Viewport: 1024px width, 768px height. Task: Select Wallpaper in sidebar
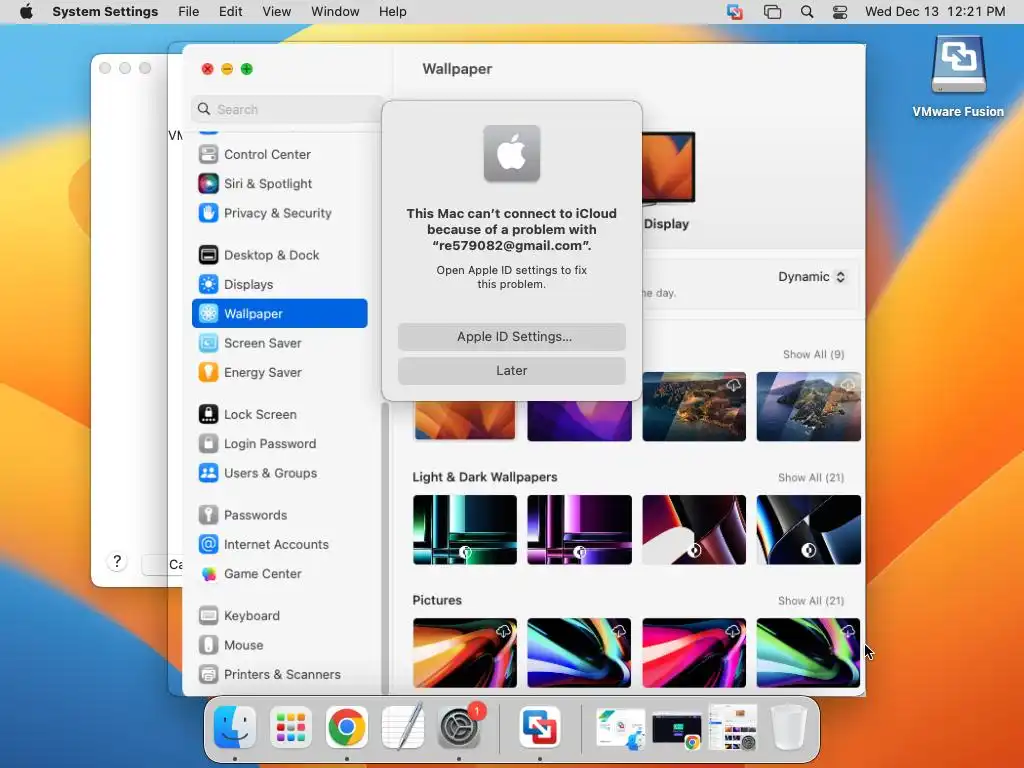280,313
